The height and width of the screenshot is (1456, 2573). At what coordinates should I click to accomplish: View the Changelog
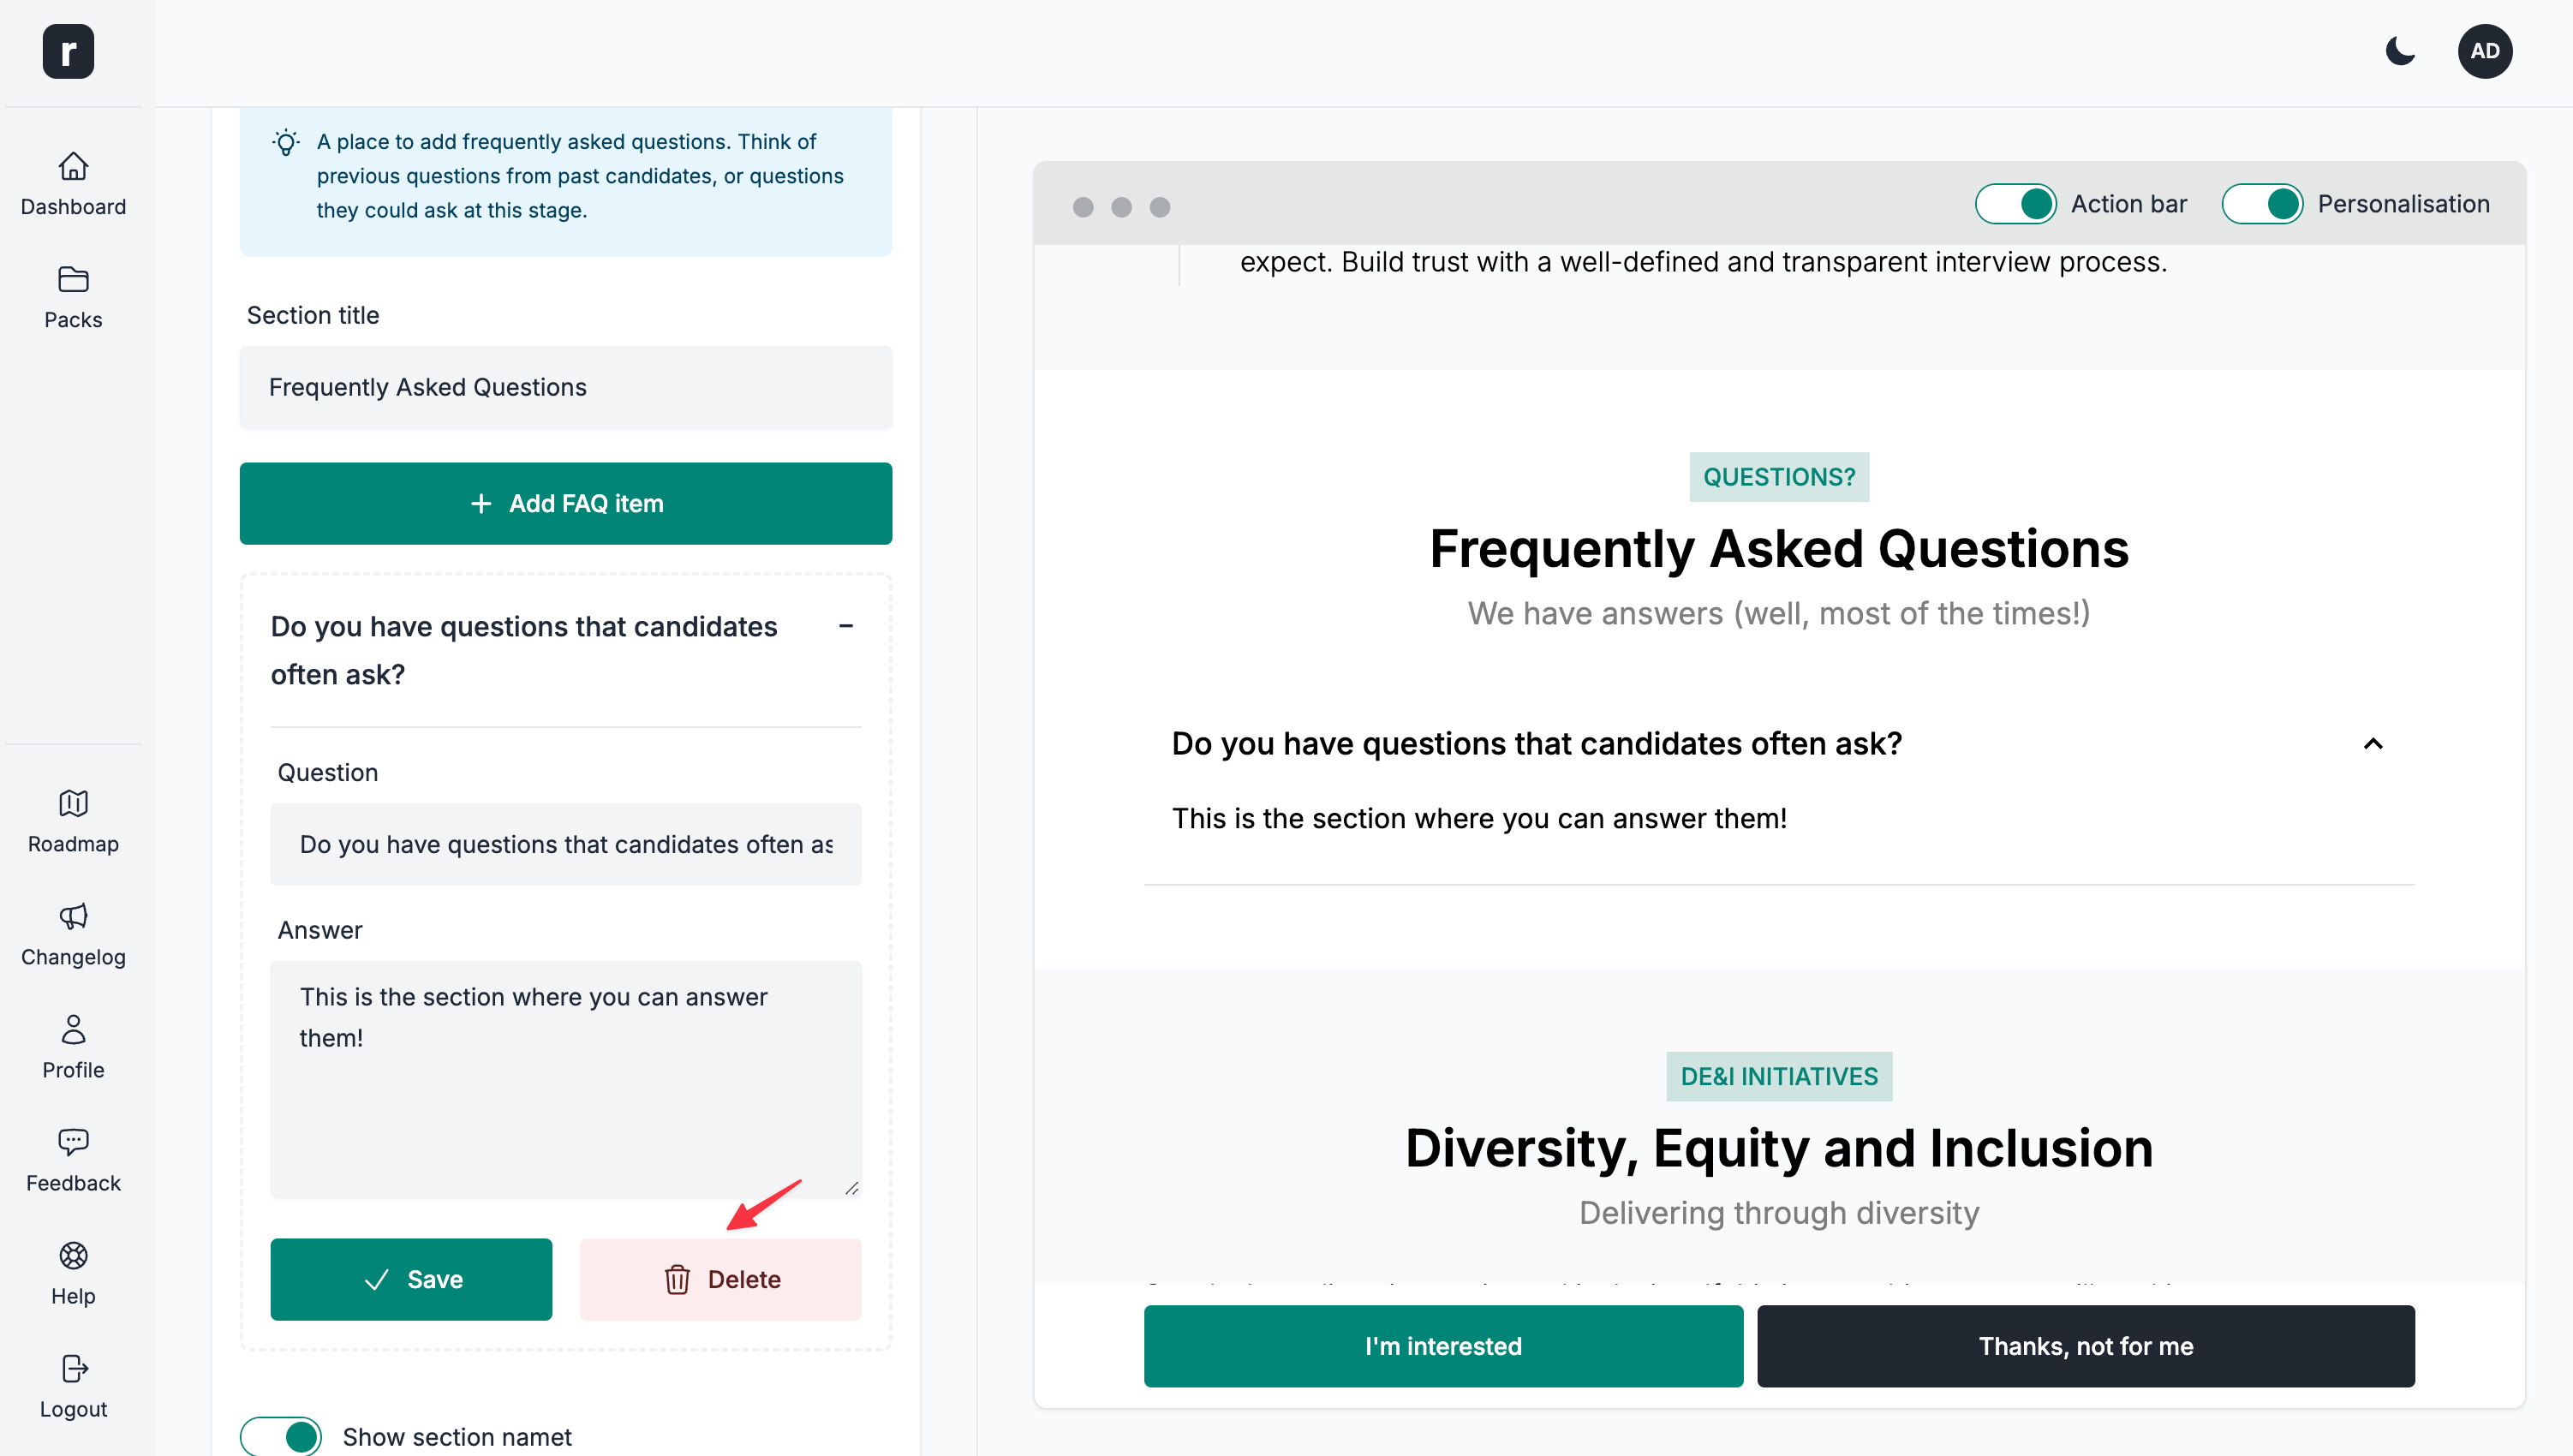[x=73, y=934]
